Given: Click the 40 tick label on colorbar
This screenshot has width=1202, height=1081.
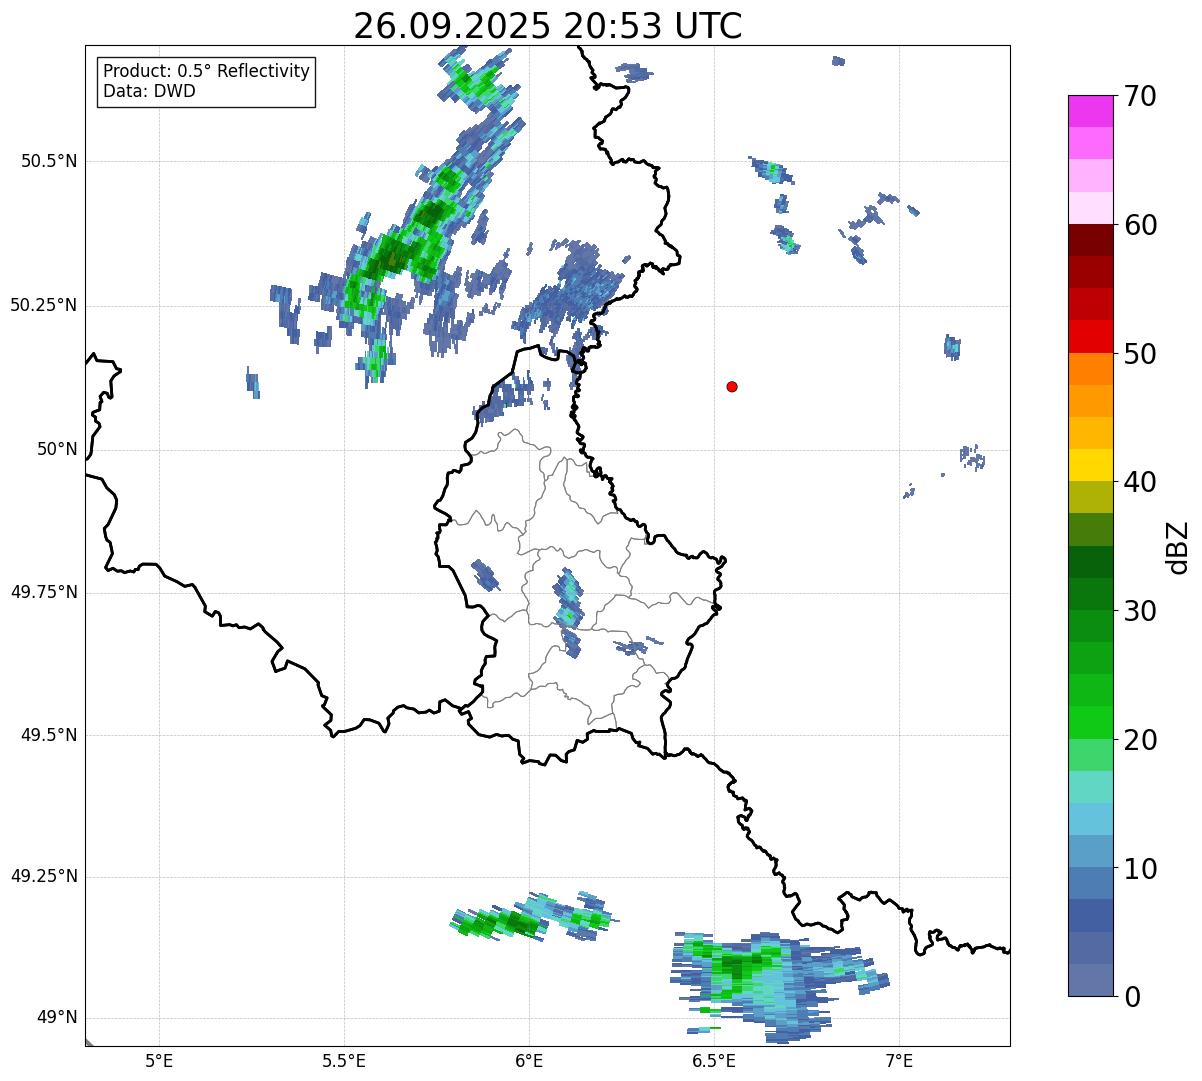Looking at the screenshot, I should (x=1140, y=482).
